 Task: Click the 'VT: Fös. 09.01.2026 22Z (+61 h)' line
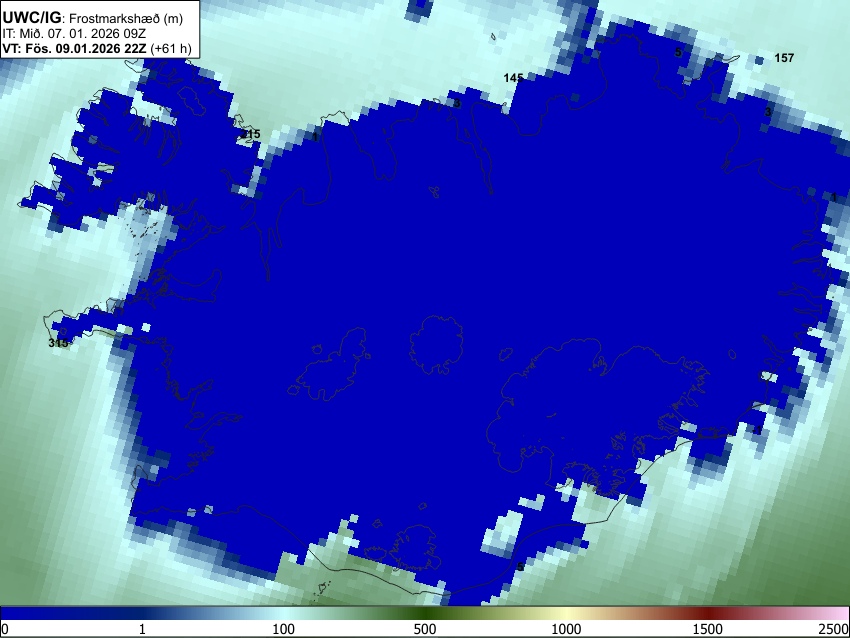[x=97, y=48]
